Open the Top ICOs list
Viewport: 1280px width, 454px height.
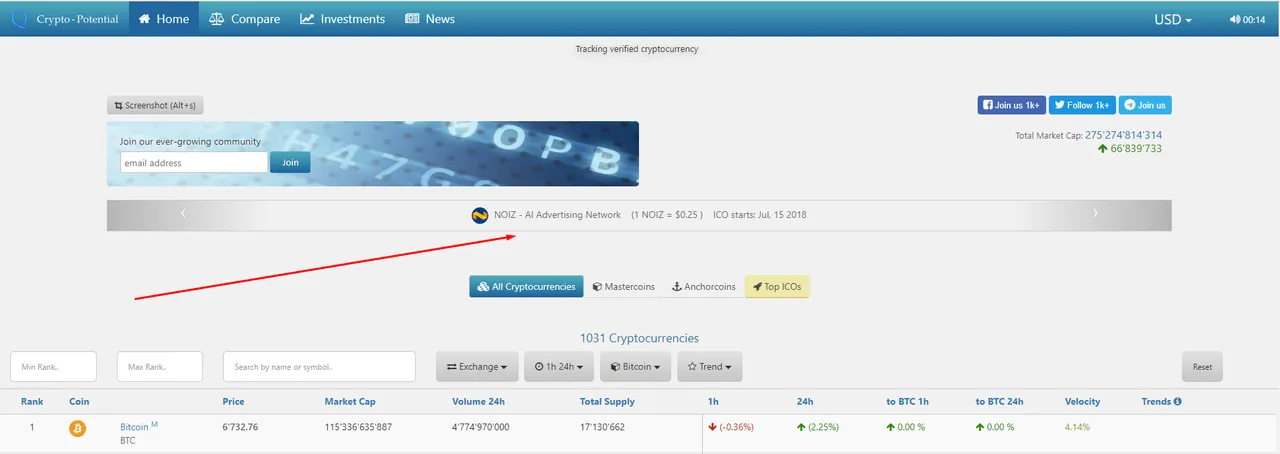(778, 286)
